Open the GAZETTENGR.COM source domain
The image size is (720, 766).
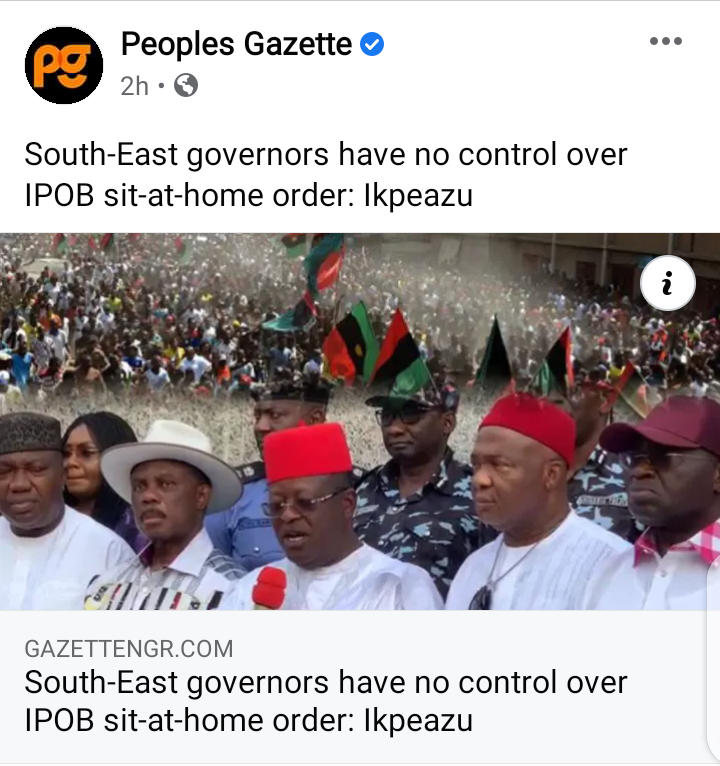point(129,649)
